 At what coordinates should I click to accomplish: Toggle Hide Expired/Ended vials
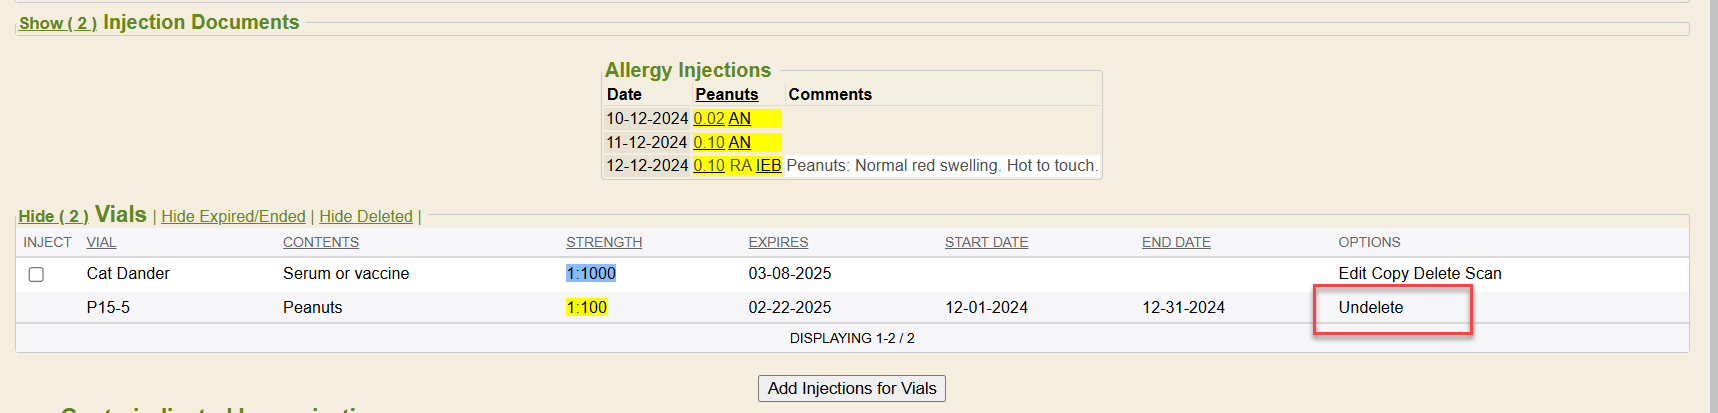233,216
